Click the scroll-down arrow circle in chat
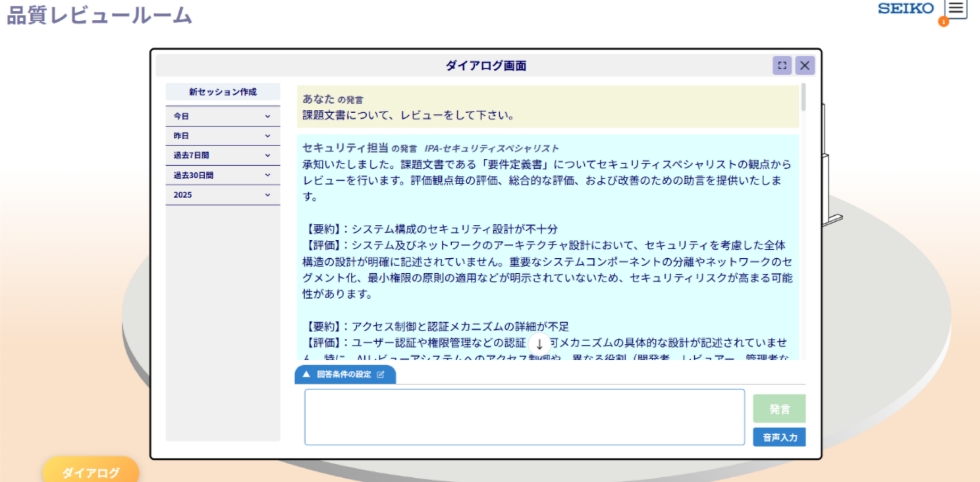 tap(539, 344)
